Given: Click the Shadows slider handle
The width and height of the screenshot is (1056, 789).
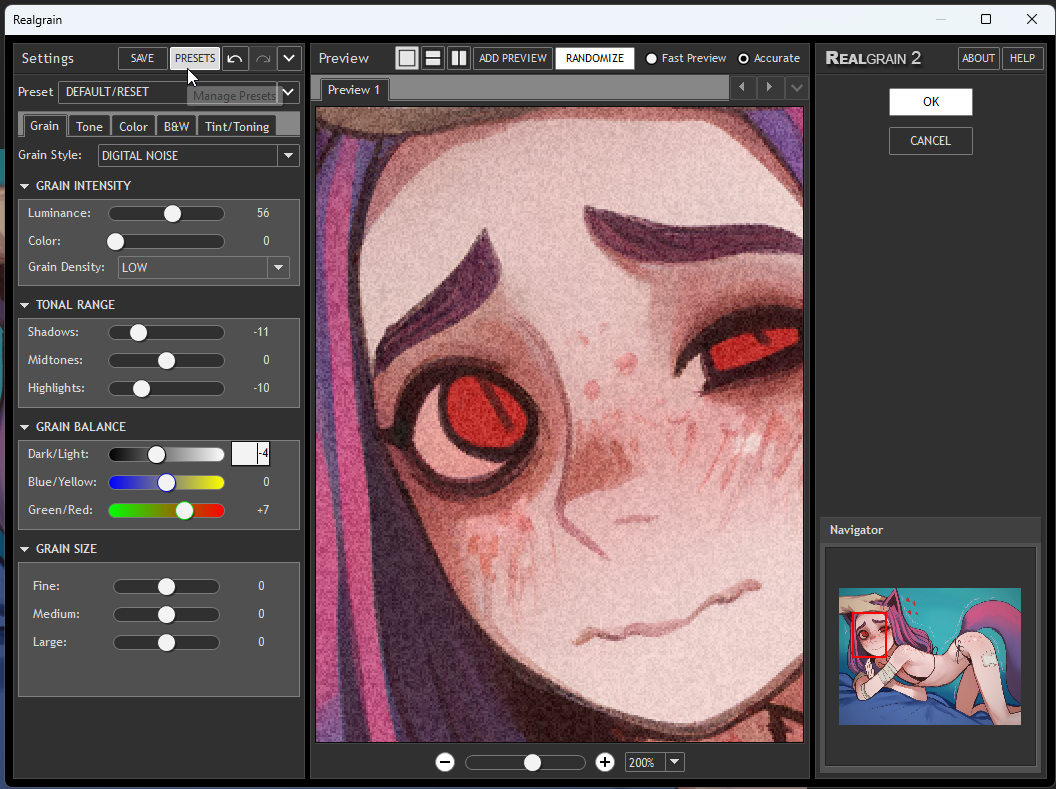Looking at the screenshot, I should (x=138, y=333).
